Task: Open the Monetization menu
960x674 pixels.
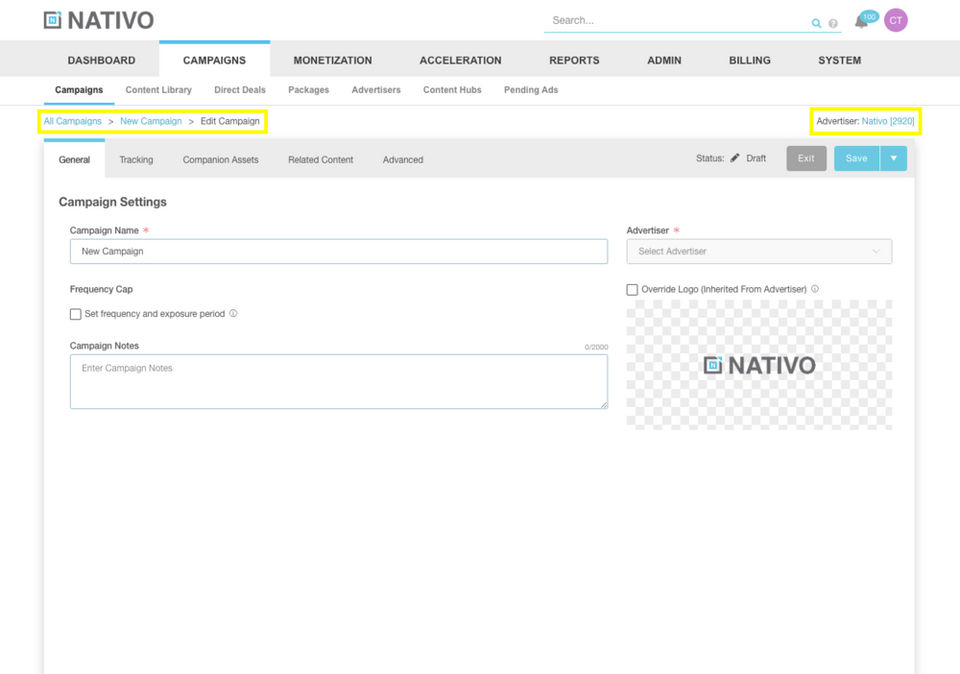Action: 332,60
